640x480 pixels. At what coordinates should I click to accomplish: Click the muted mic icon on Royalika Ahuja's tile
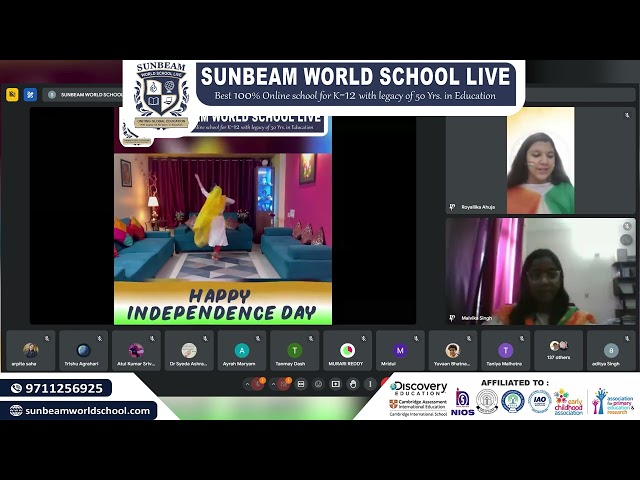coord(627,116)
